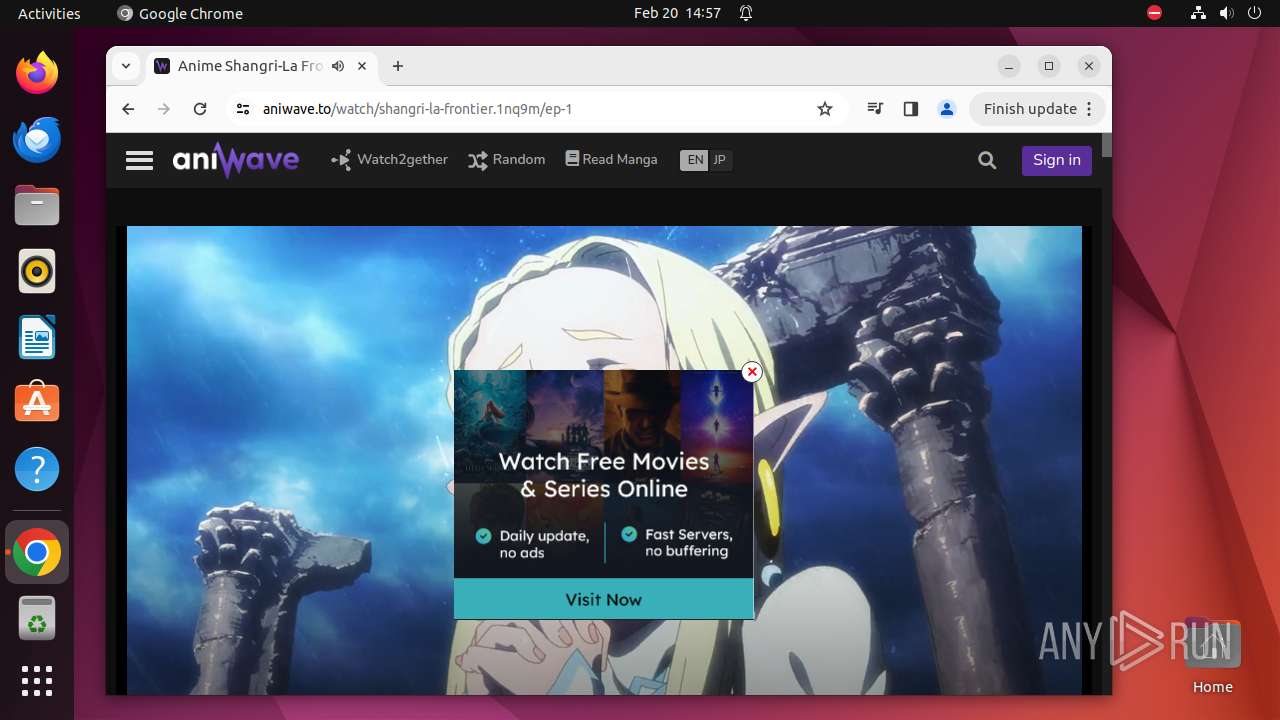Screen dimensions: 1280x720
Task: Launch Rhythmbox from the dock
Action: click(x=37, y=271)
